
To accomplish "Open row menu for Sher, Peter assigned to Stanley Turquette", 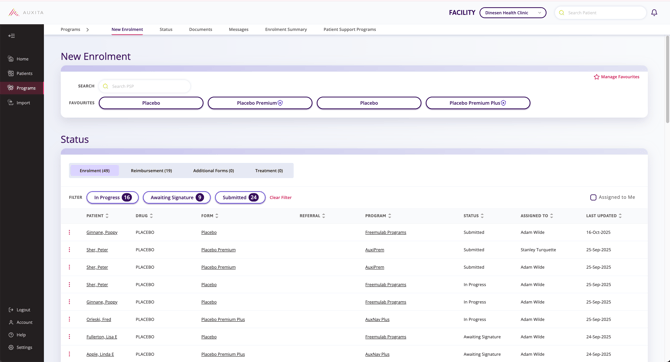I will pos(69,250).
